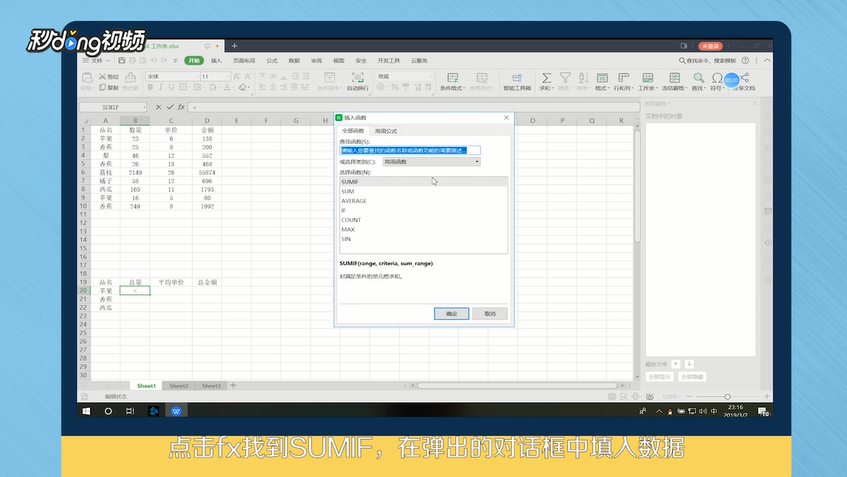Screen dimensions: 847x477
Task: Click the add new sheet plus button
Action: pos(233,385)
